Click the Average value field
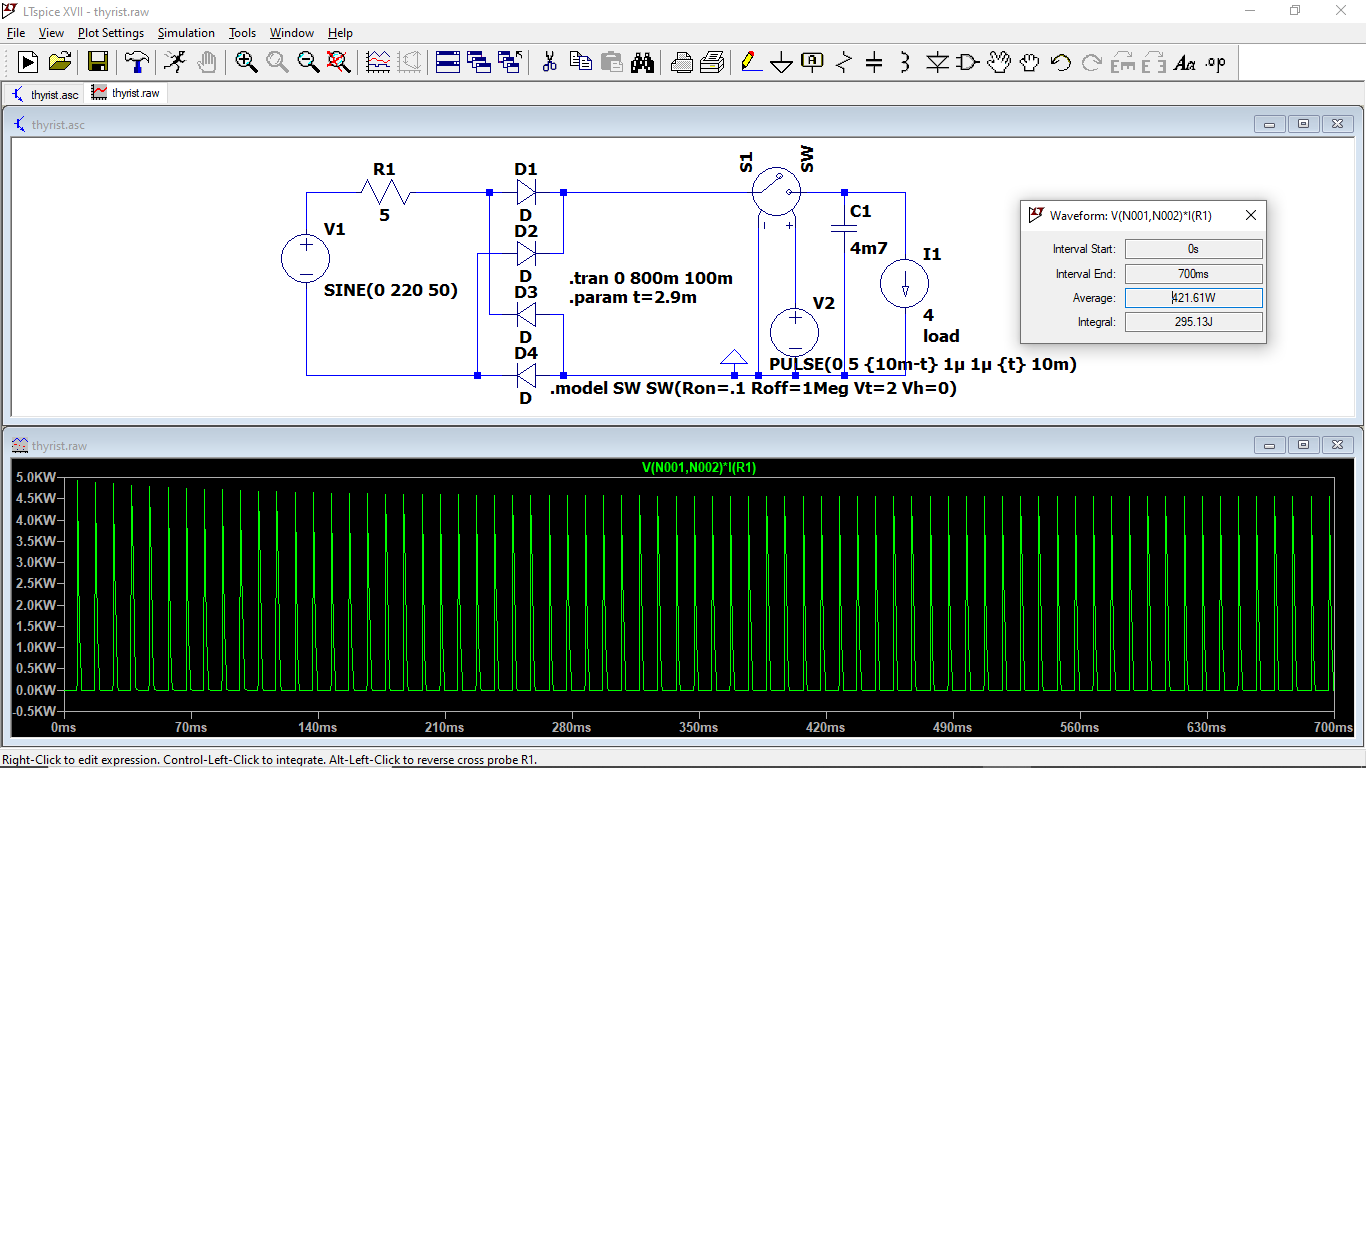This screenshot has height=1255, width=1366. tap(1193, 298)
